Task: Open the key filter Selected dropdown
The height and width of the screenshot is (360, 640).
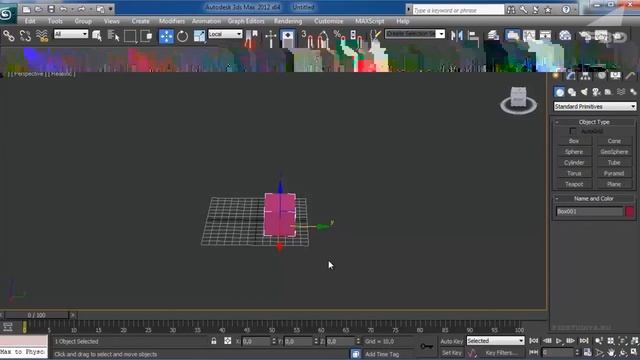Action: pos(495,341)
